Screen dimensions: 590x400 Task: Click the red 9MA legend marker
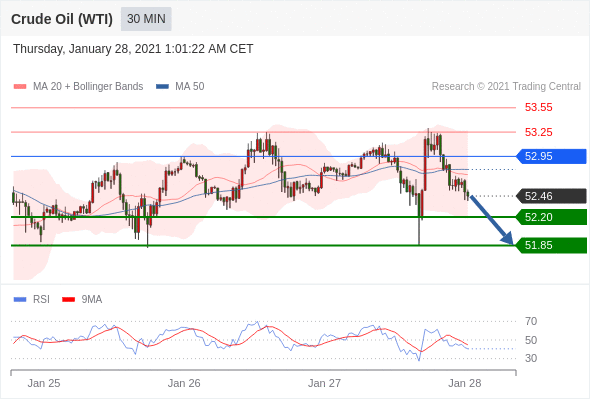[x=68, y=300]
